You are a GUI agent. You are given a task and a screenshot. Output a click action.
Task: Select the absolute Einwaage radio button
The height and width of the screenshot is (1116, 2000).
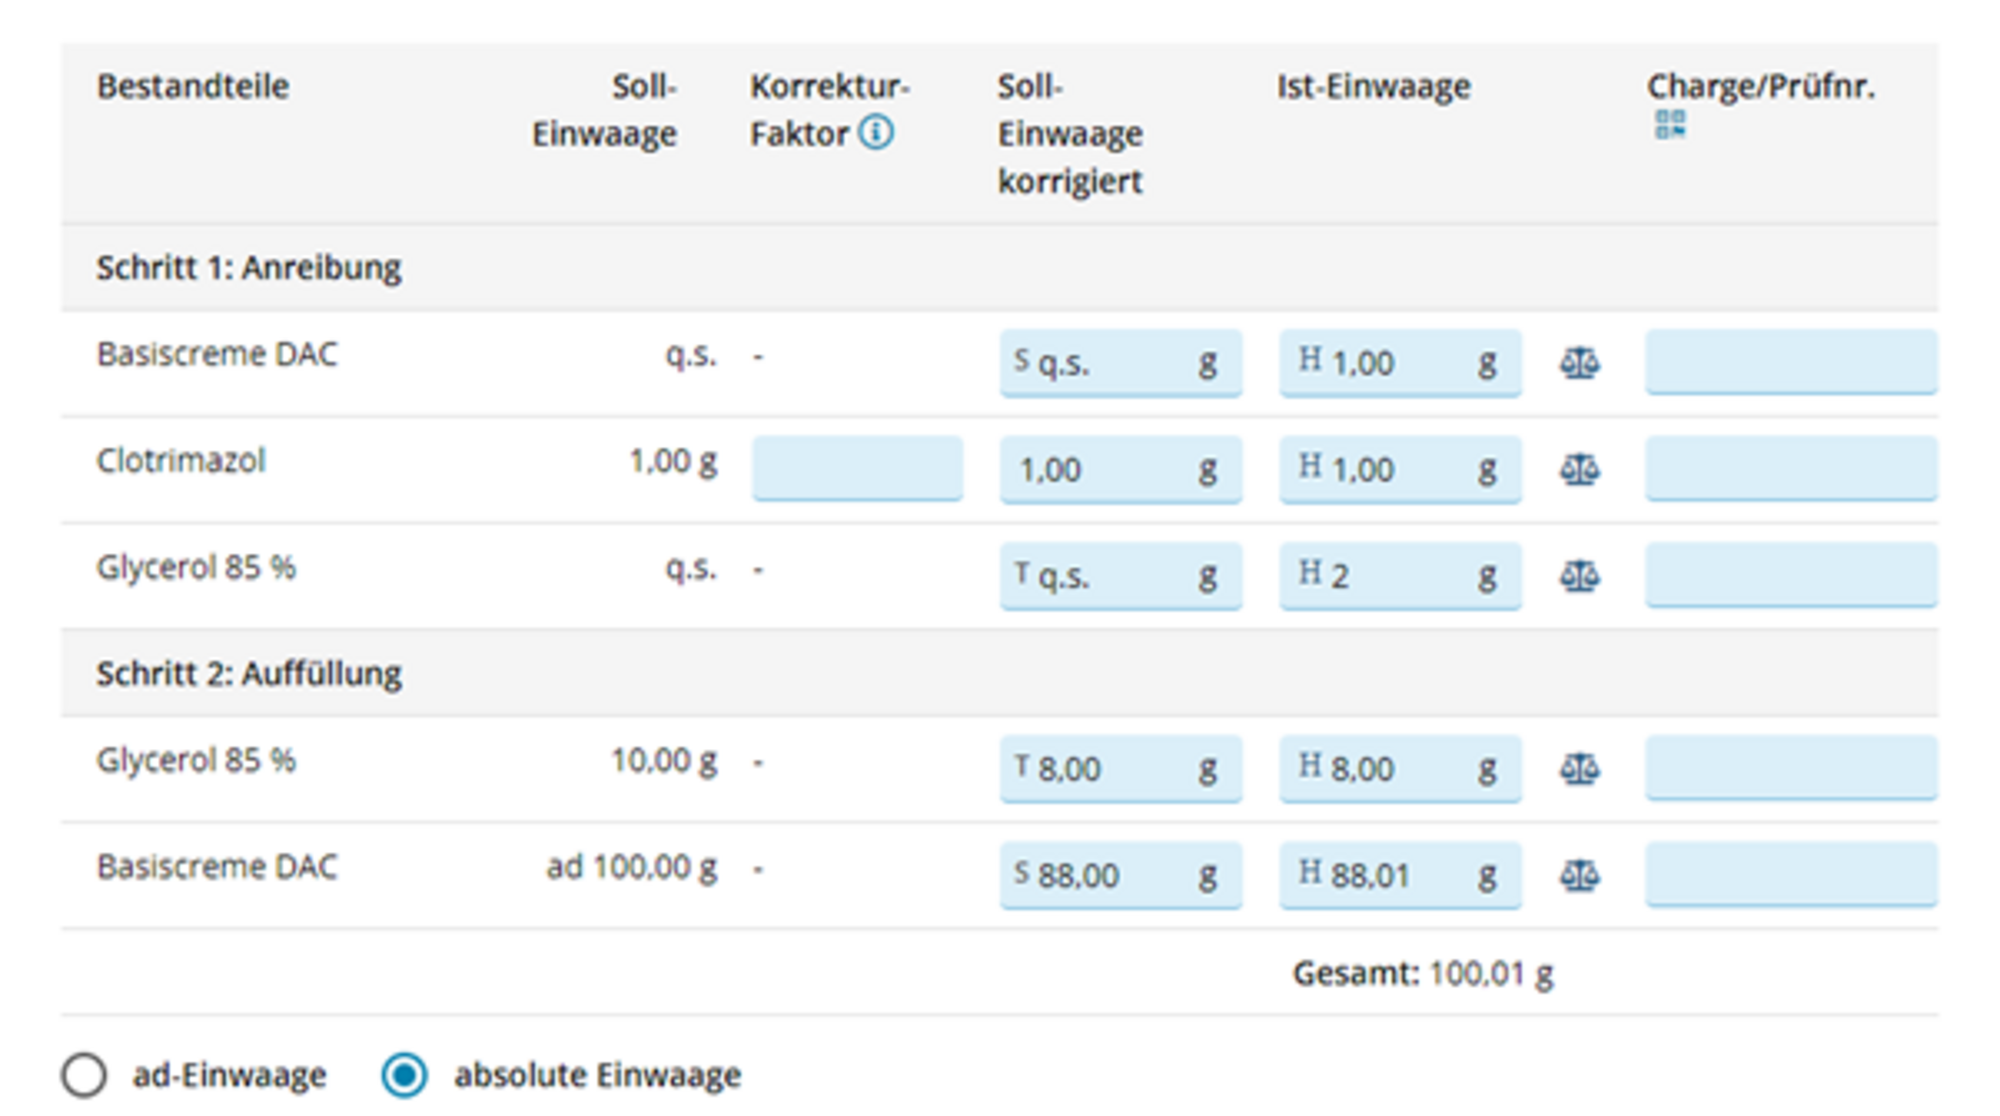pyautogui.click(x=405, y=1075)
